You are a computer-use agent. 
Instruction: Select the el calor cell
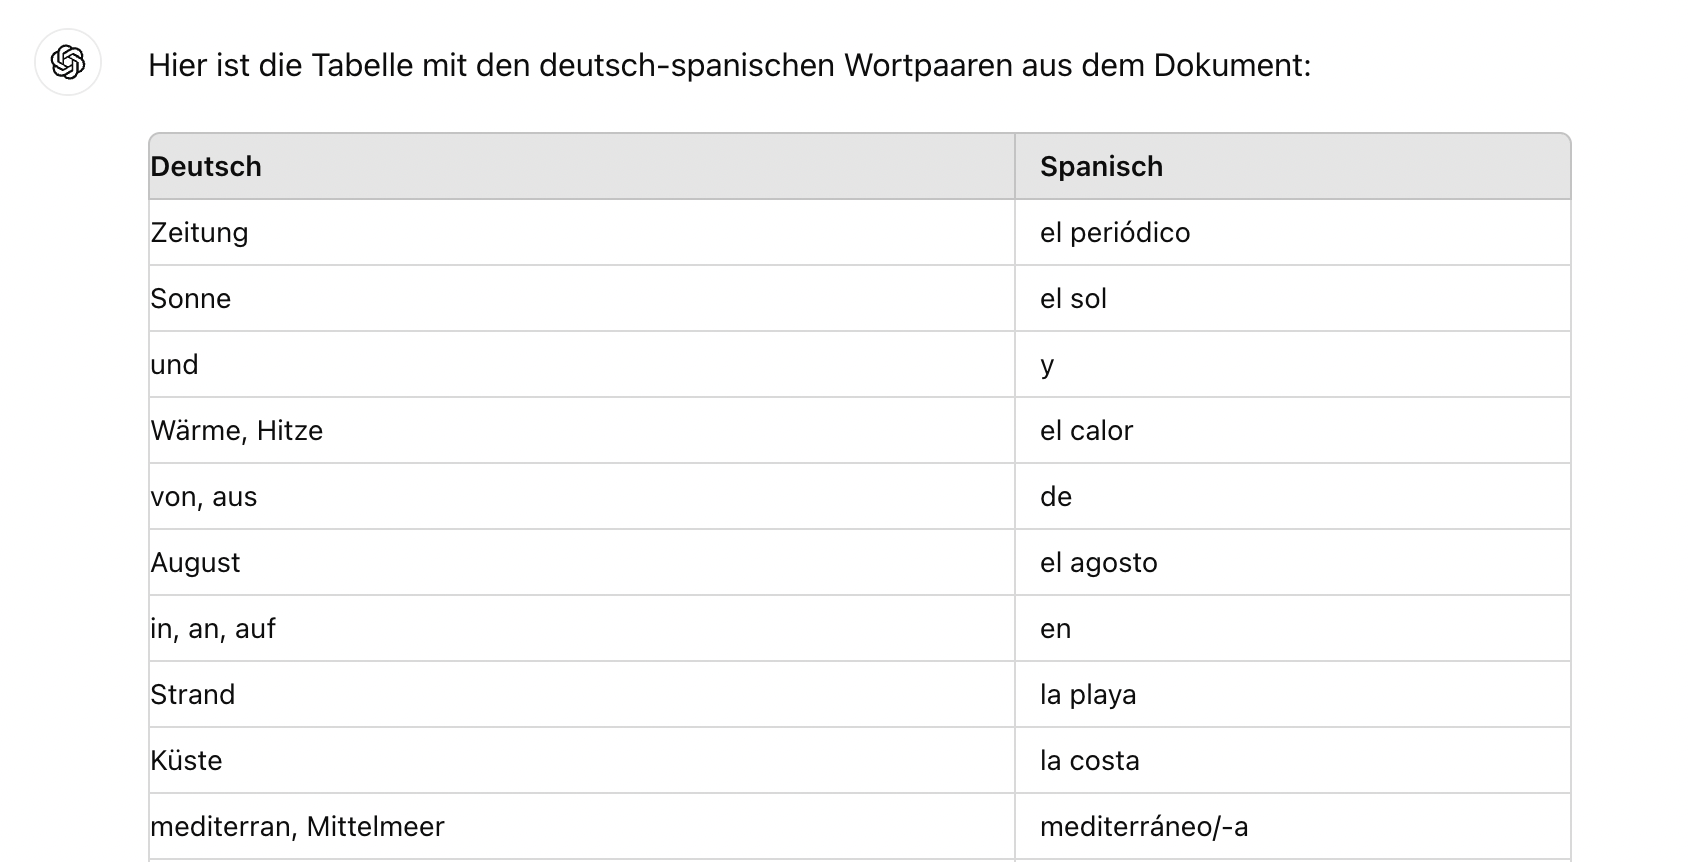click(1086, 431)
